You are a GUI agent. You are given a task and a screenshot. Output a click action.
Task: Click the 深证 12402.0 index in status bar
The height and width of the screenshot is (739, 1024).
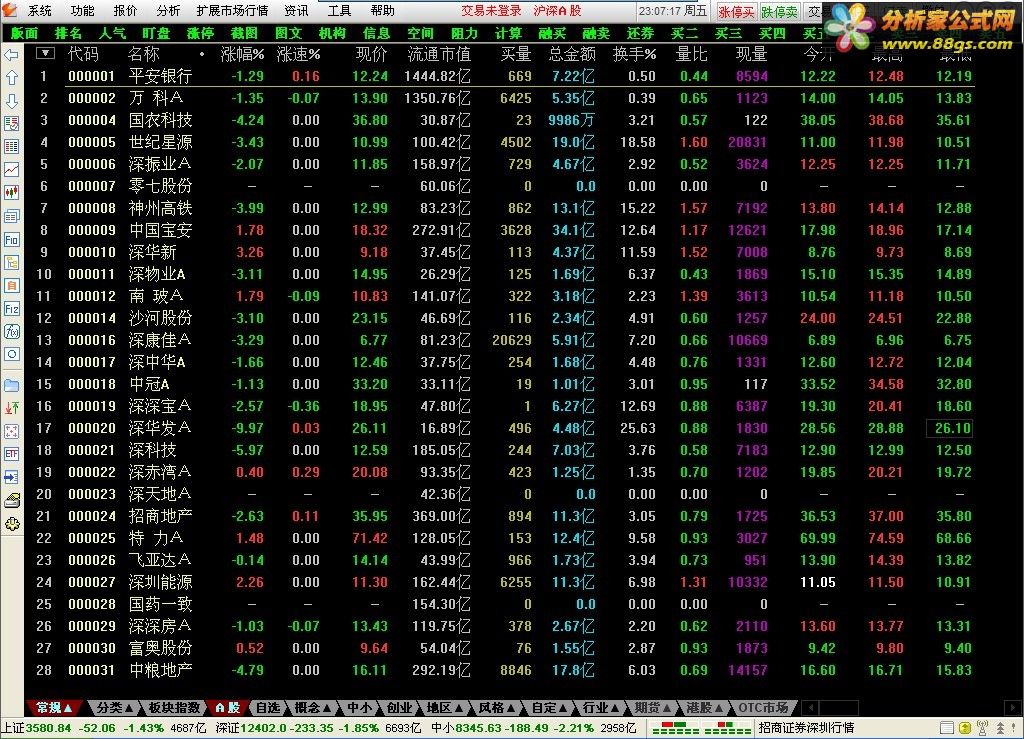click(x=251, y=727)
